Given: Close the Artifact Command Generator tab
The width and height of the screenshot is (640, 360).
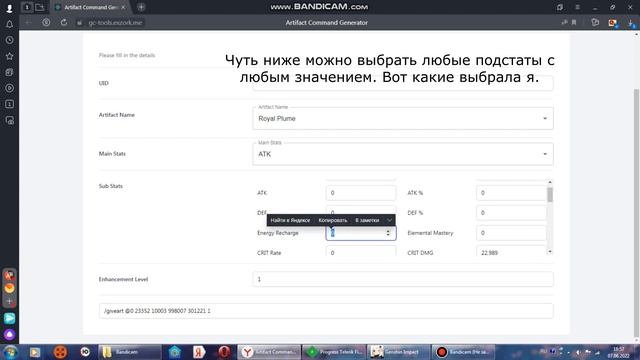Looking at the screenshot, I should coord(123,7).
